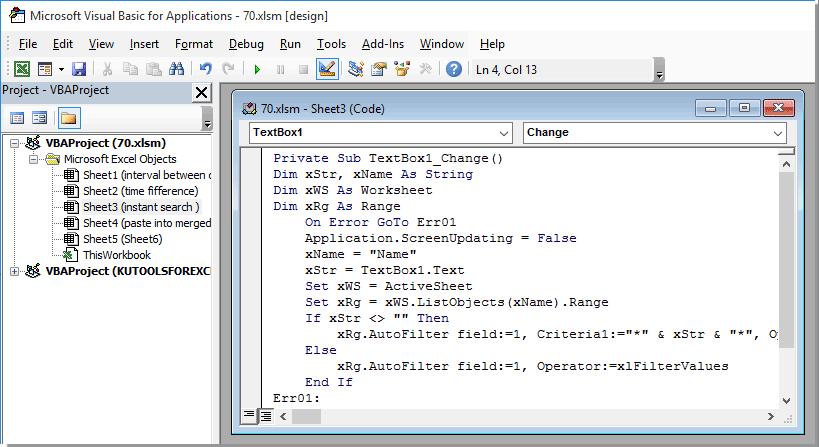Open the Run menu

pyautogui.click(x=290, y=44)
